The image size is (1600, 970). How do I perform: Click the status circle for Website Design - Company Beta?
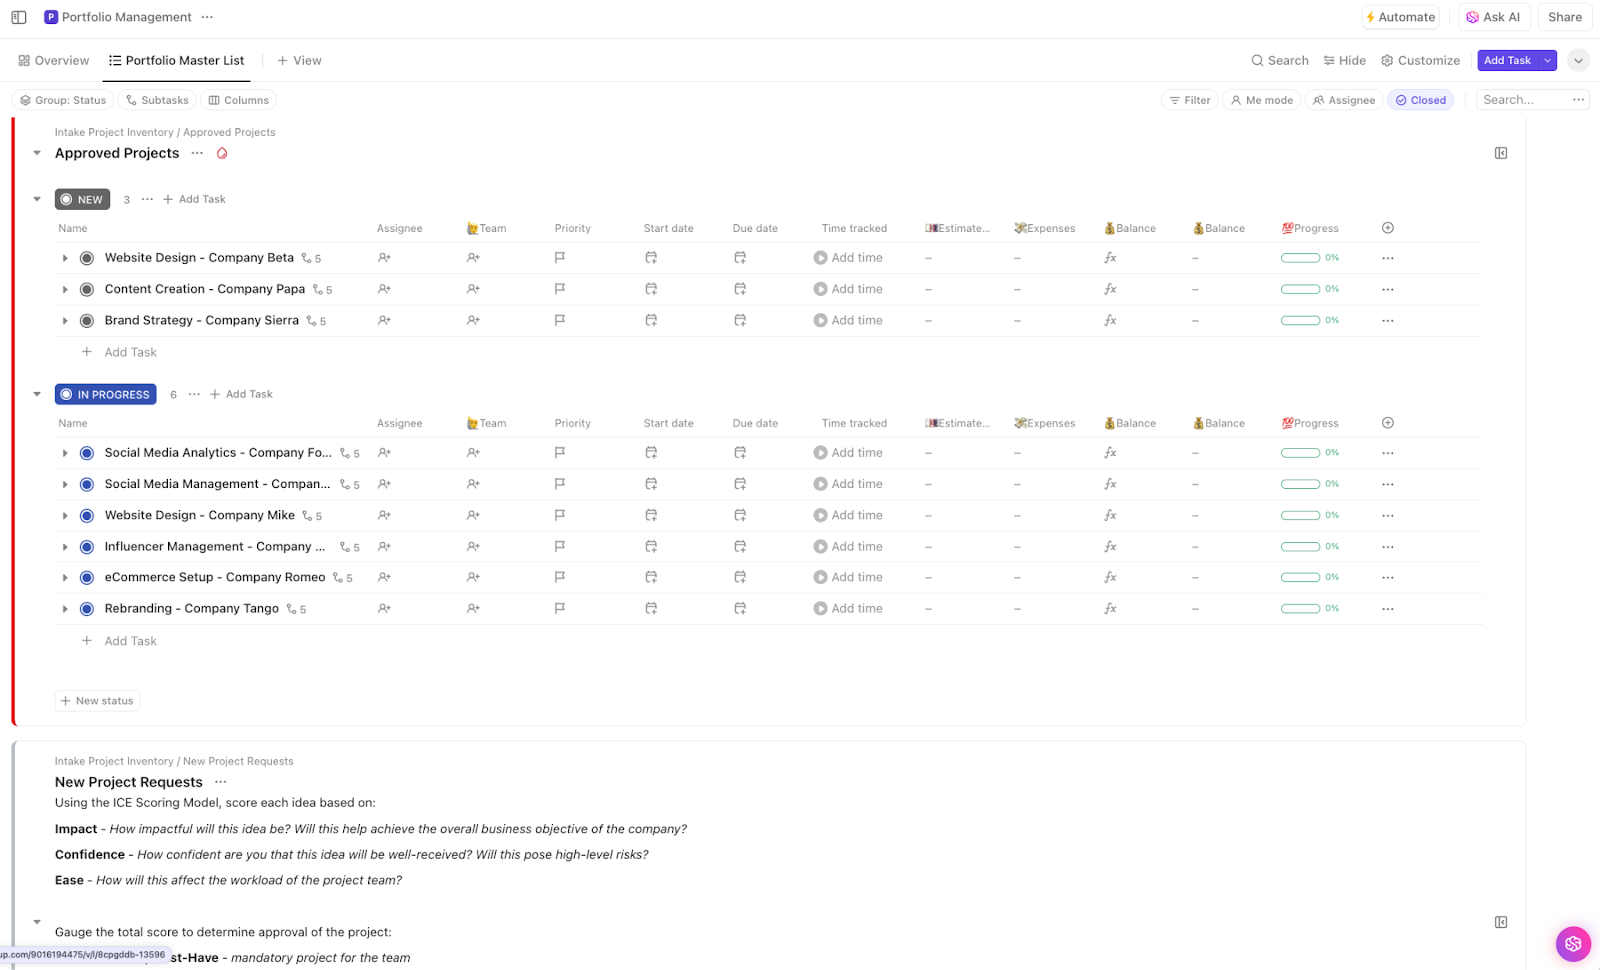[87, 258]
